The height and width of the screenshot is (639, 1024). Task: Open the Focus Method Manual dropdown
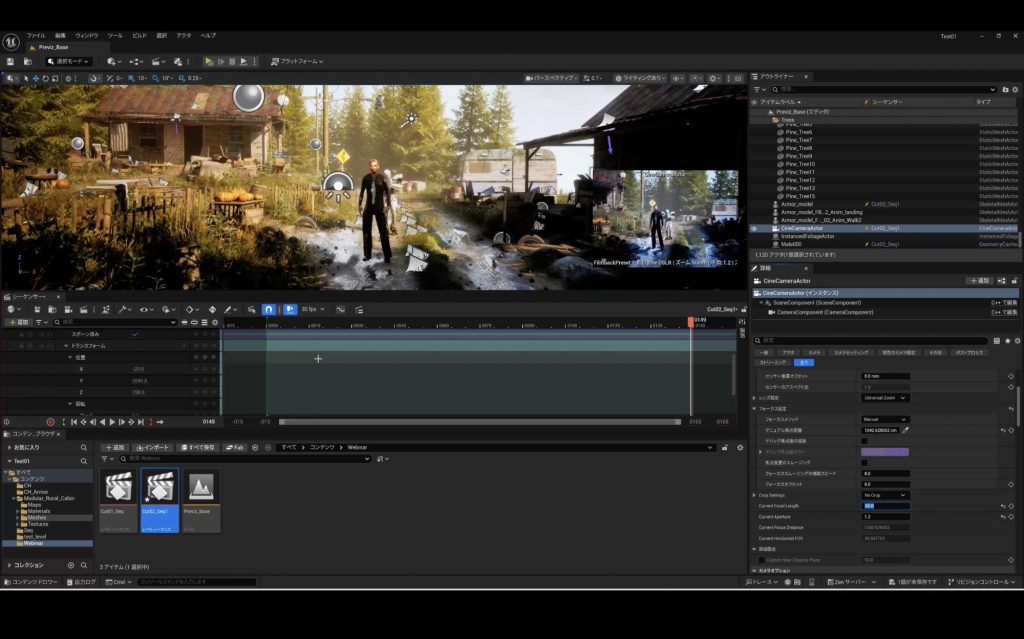click(x=885, y=419)
